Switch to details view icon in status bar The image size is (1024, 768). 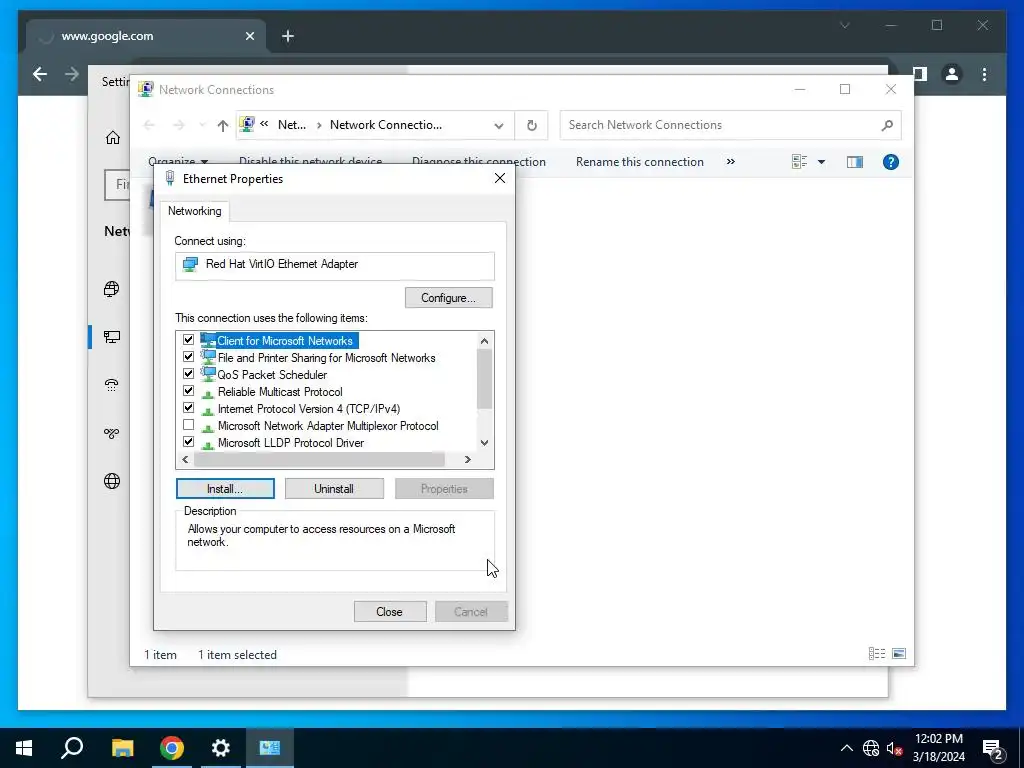coord(877,654)
